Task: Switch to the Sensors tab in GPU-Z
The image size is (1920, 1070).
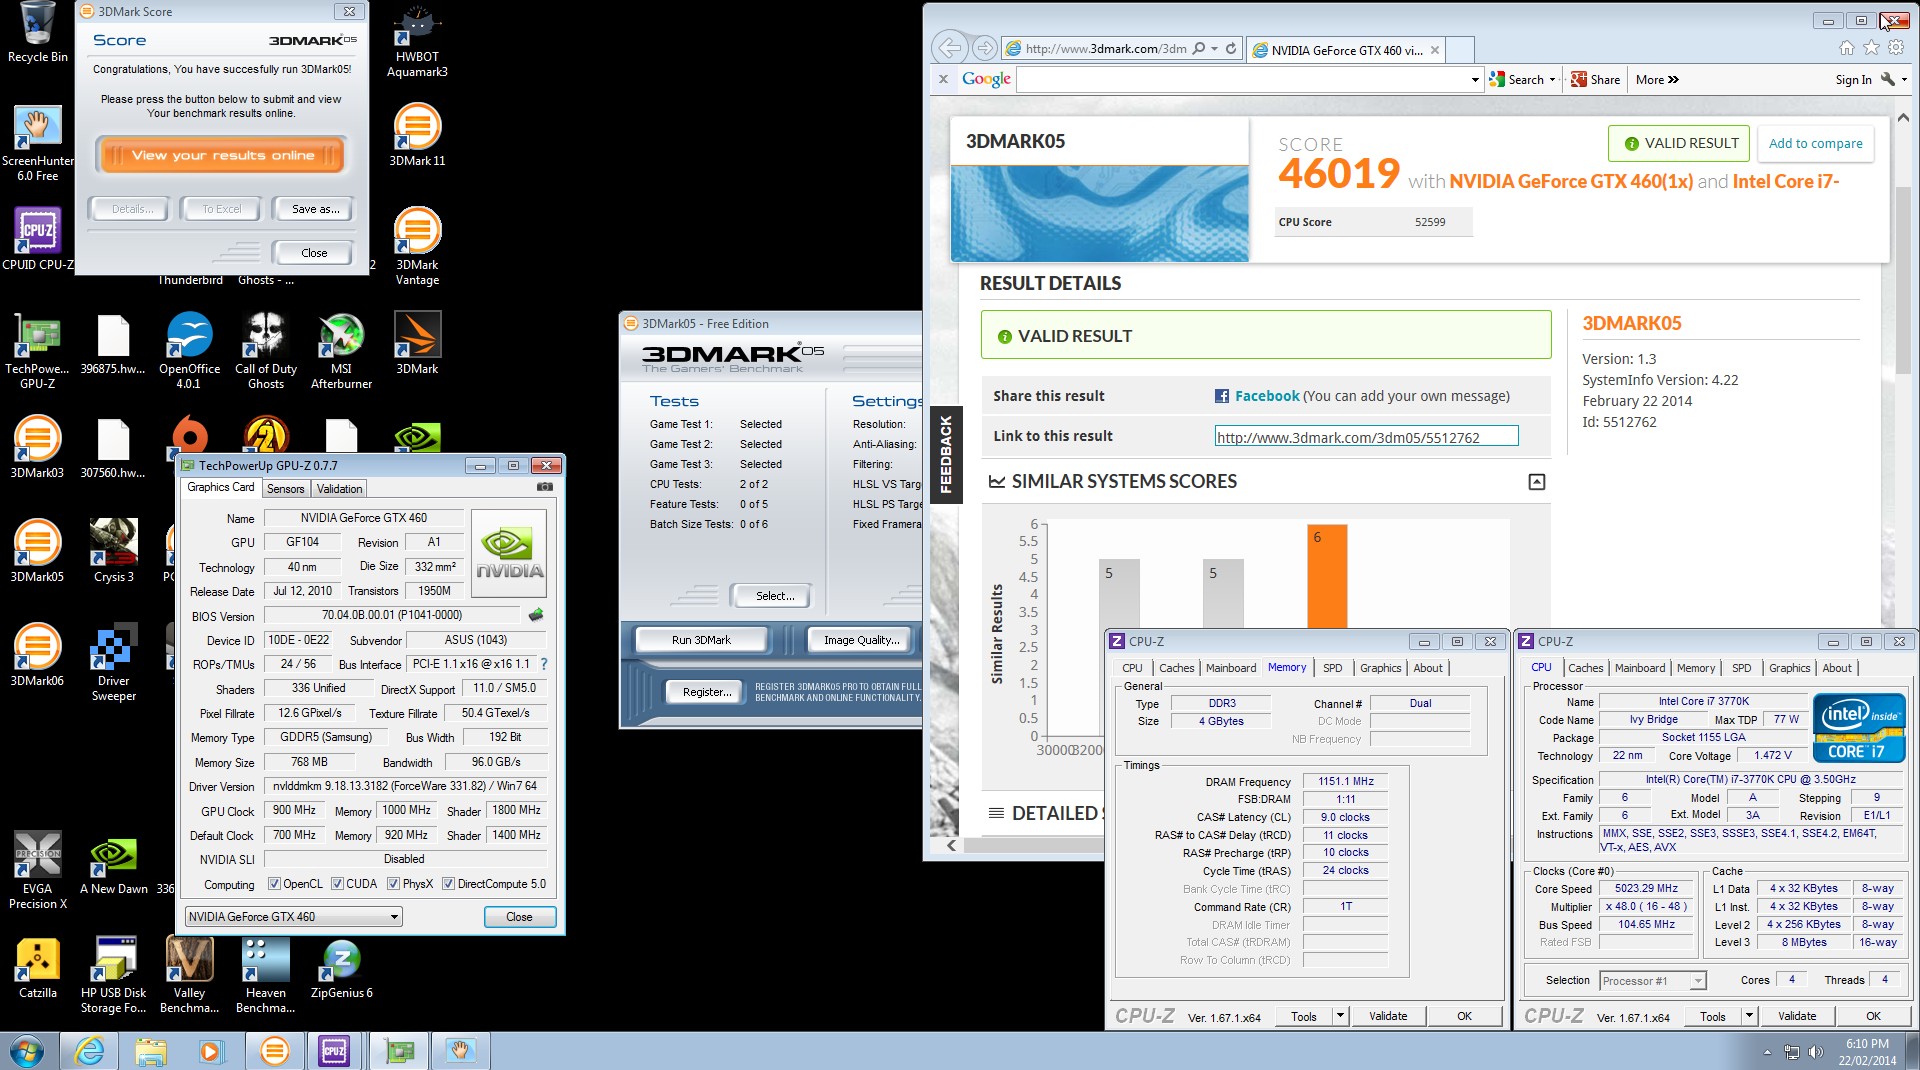Action: pos(285,488)
